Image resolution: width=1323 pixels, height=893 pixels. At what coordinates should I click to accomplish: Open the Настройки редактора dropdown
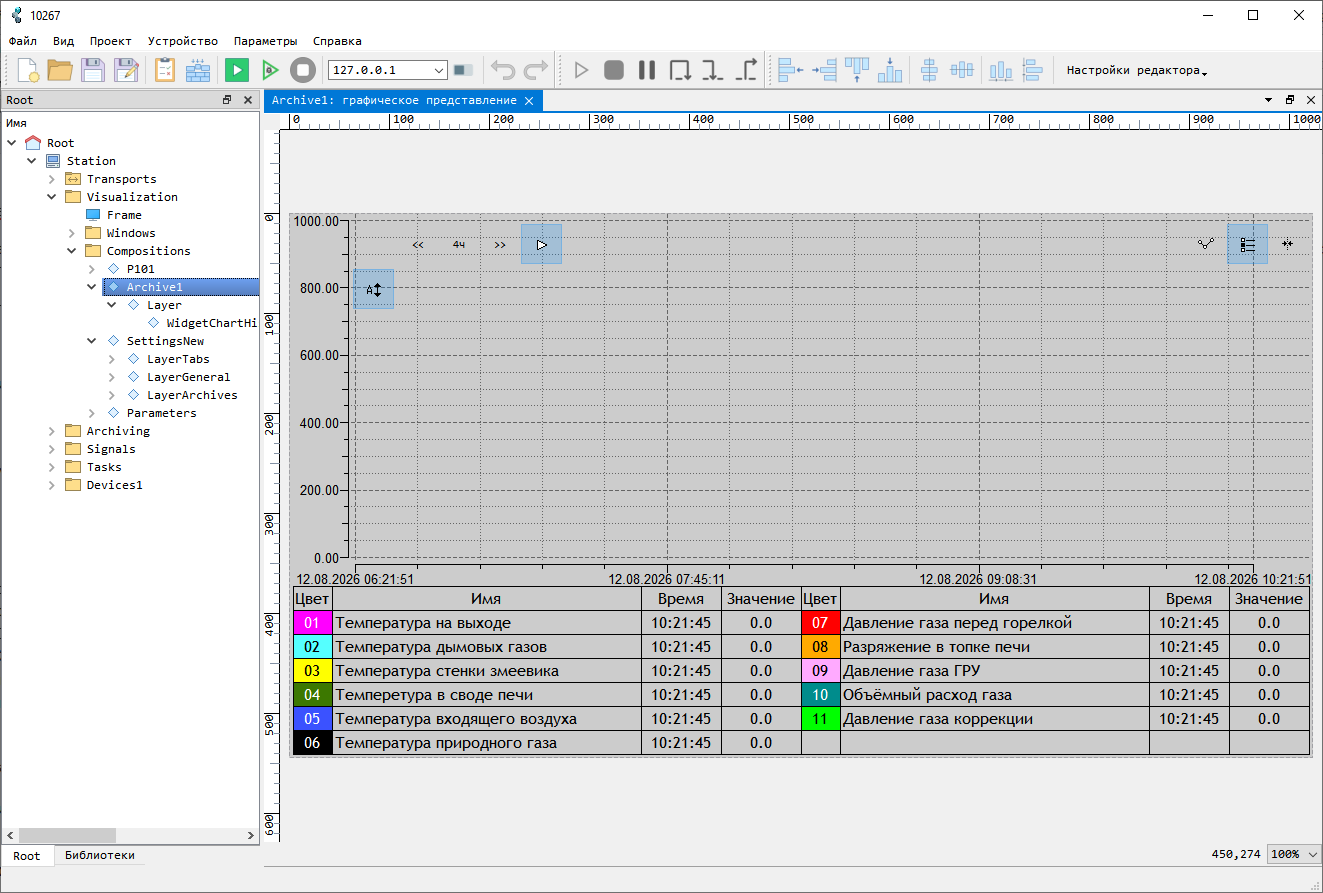[x=1137, y=70]
